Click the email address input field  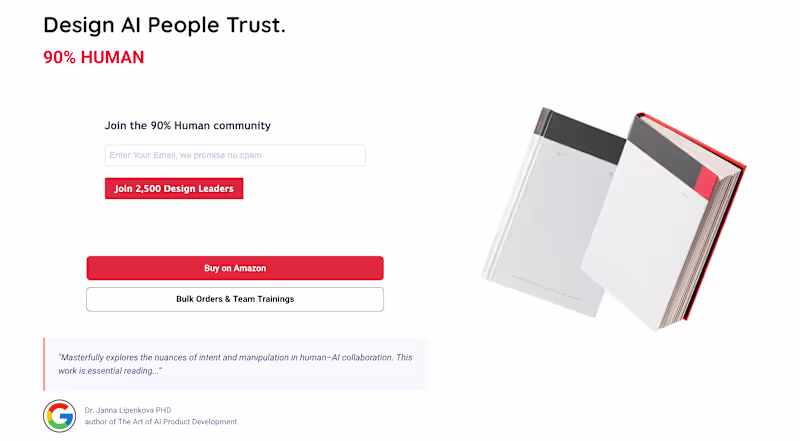(235, 155)
